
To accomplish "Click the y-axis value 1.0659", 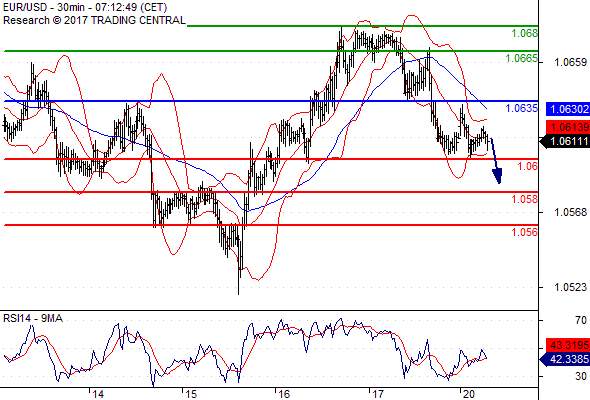I will [x=570, y=62].
